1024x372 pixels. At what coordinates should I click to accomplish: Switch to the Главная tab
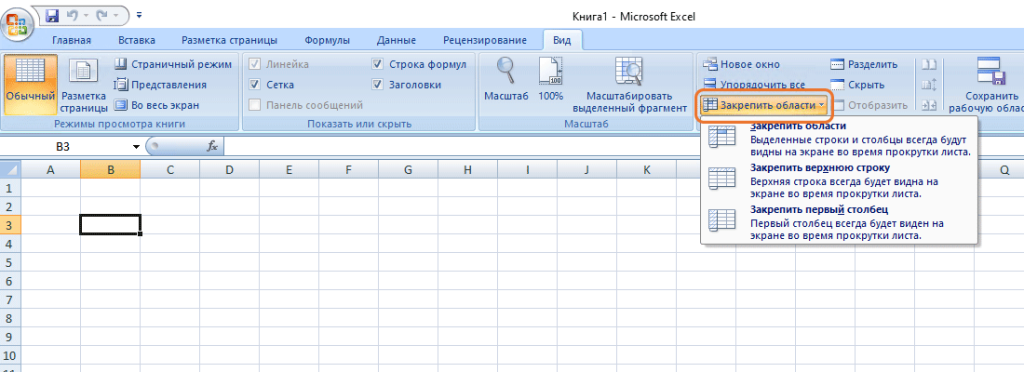pyautogui.click(x=72, y=40)
